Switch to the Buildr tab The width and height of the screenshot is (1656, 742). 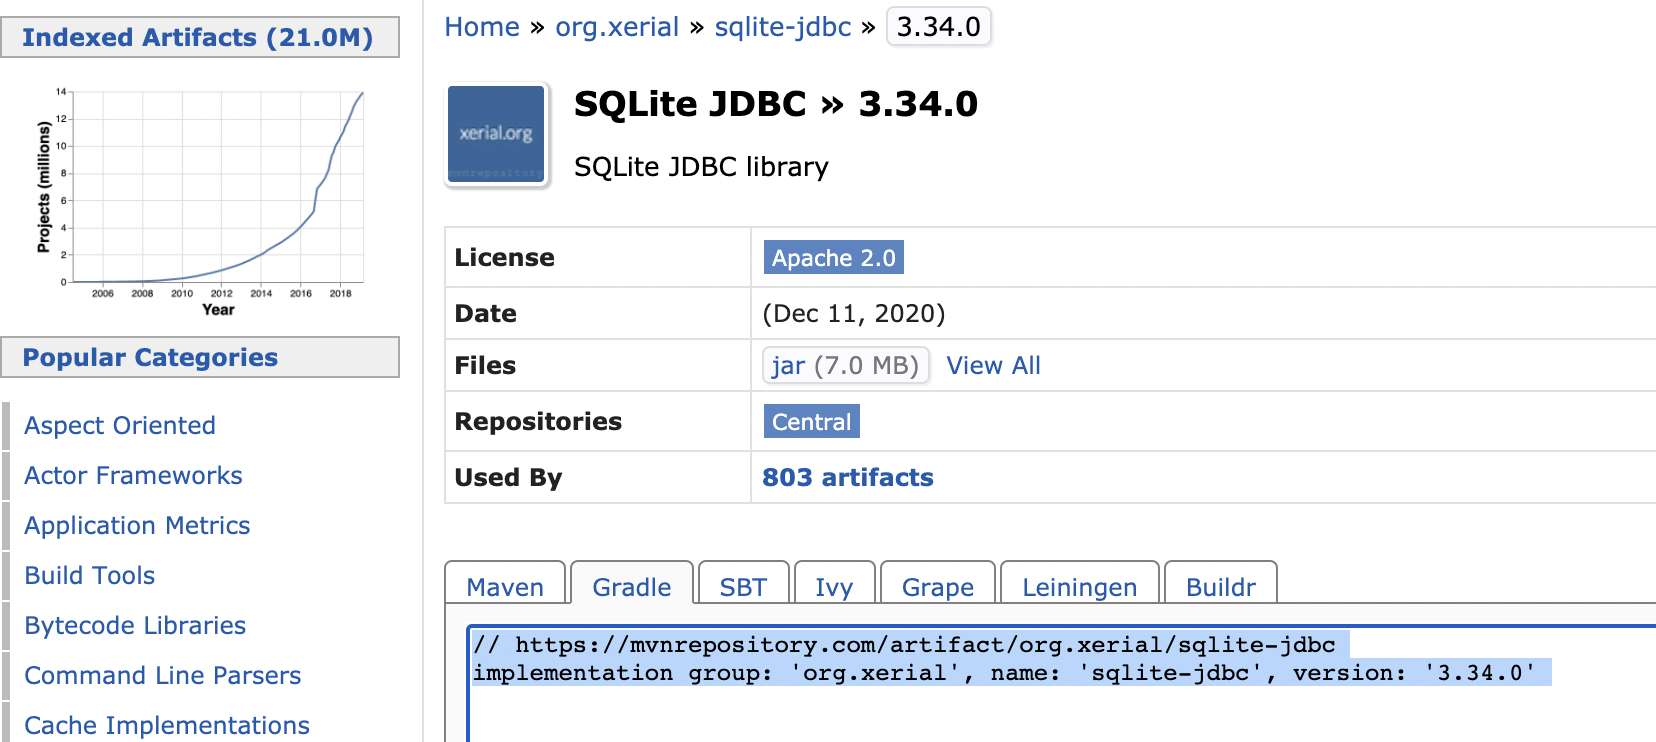click(x=1220, y=584)
